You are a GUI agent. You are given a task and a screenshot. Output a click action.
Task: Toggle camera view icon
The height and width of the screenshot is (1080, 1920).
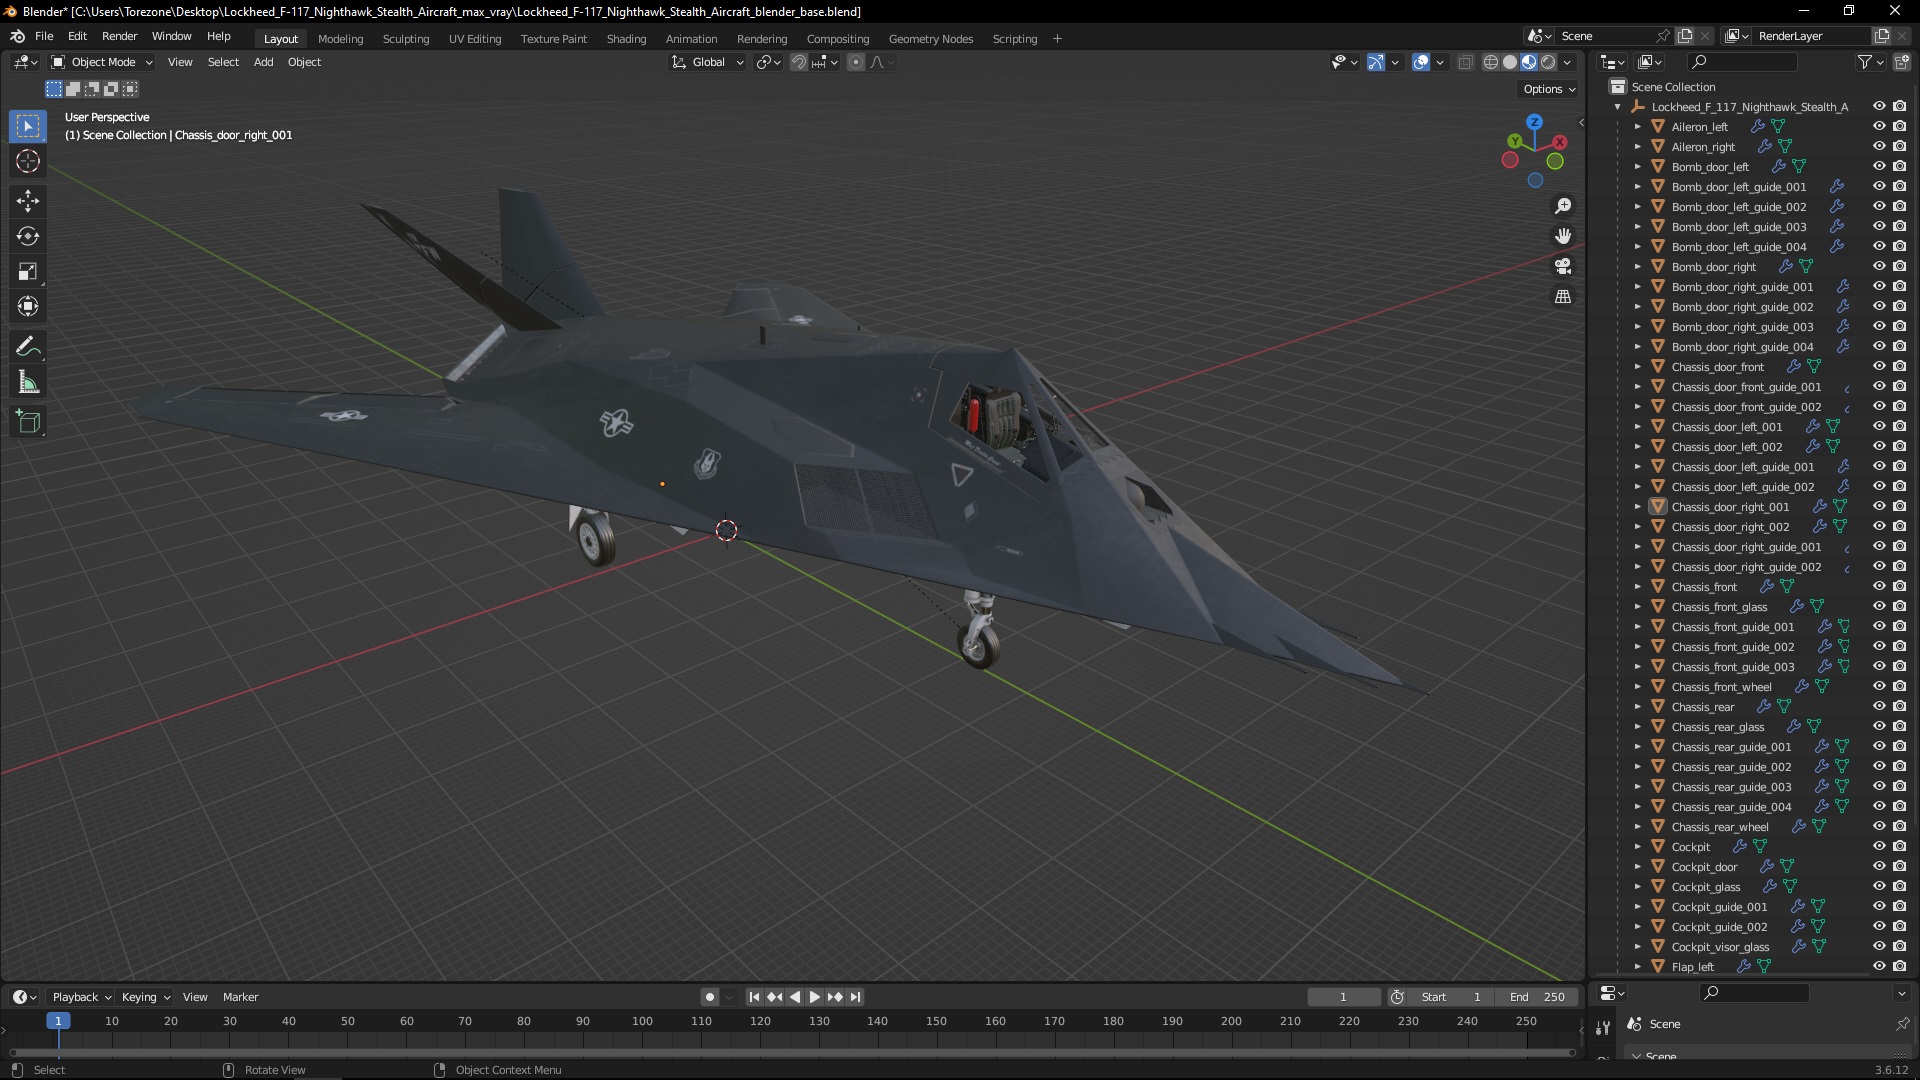click(x=1563, y=266)
